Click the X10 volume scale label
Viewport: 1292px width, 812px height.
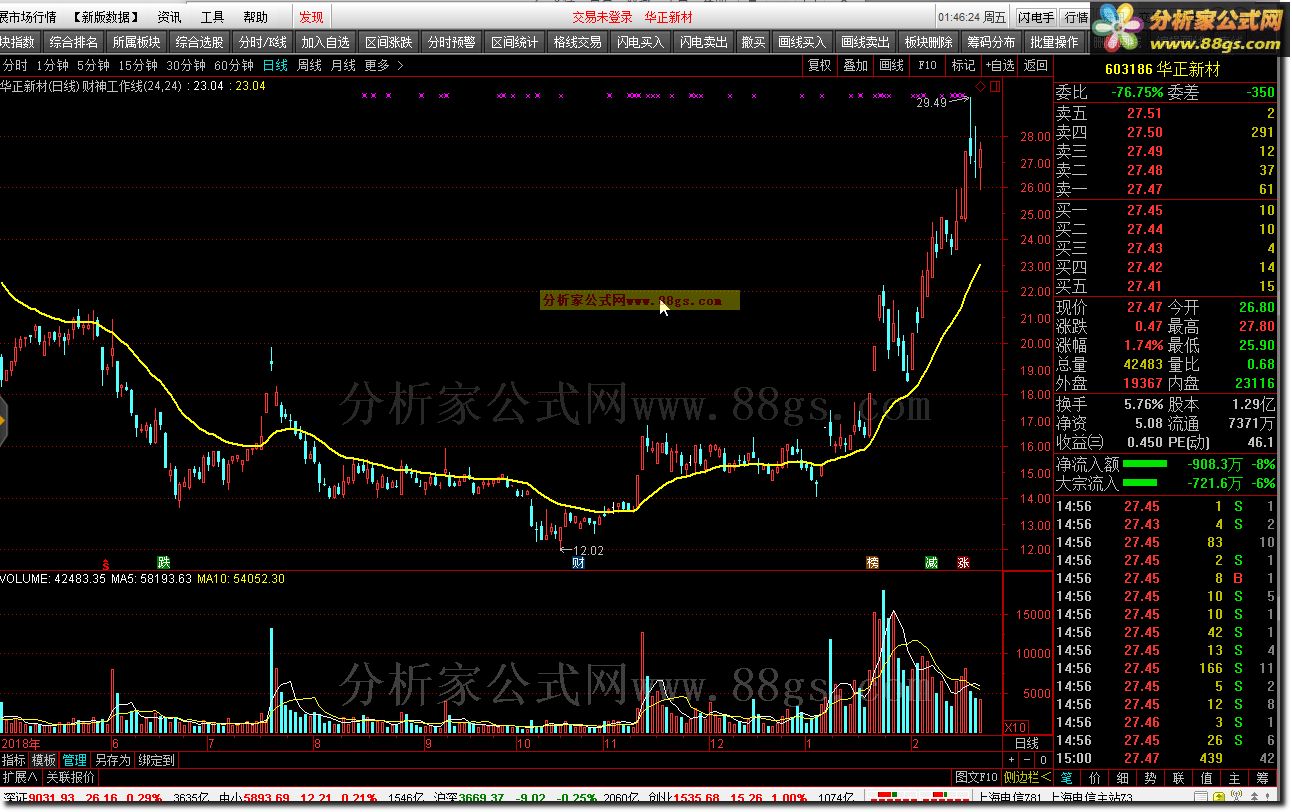point(1015,727)
